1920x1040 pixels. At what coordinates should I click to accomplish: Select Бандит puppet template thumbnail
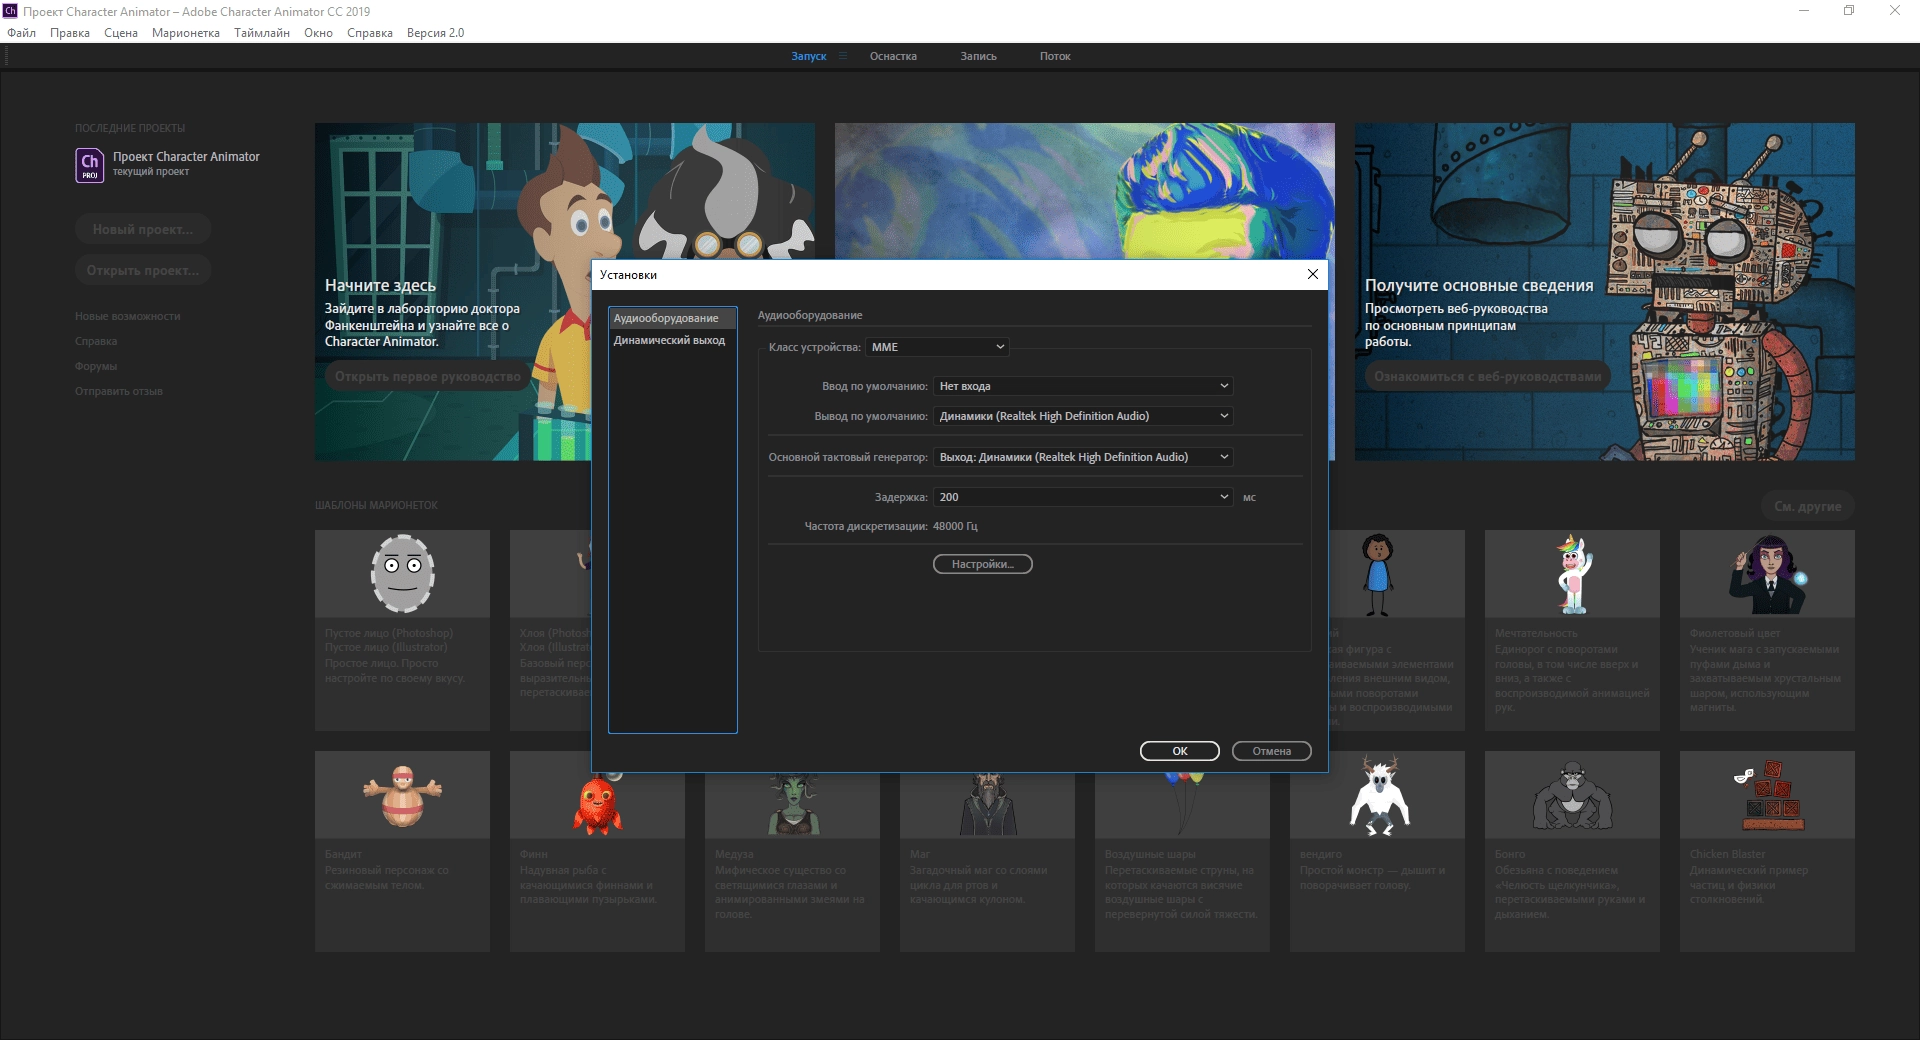(402, 795)
